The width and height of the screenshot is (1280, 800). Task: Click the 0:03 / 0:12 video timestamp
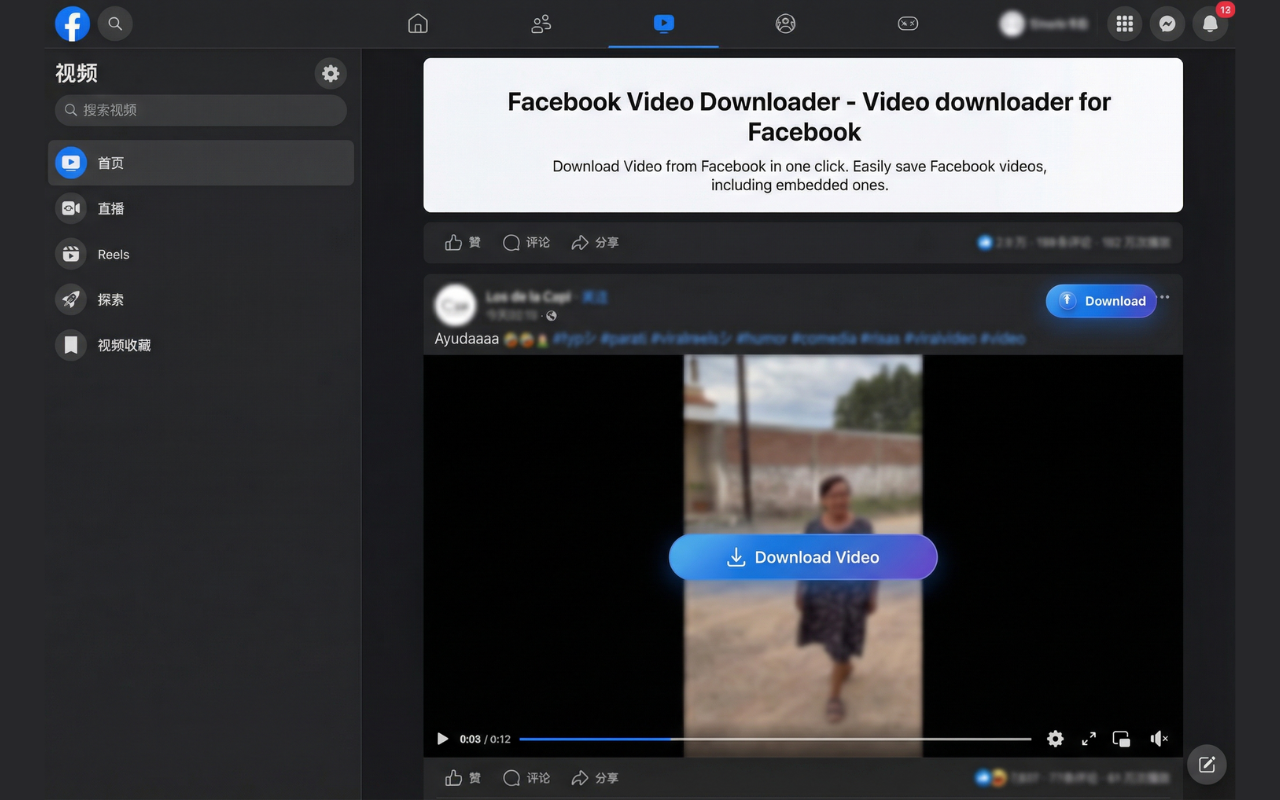[x=485, y=739]
